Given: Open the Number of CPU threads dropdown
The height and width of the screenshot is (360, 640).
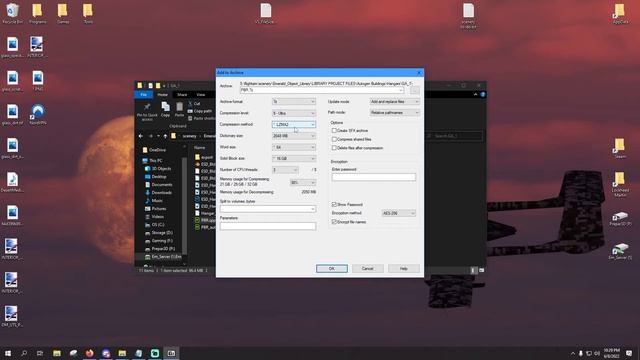Looking at the screenshot, I should tap(285, 170).
